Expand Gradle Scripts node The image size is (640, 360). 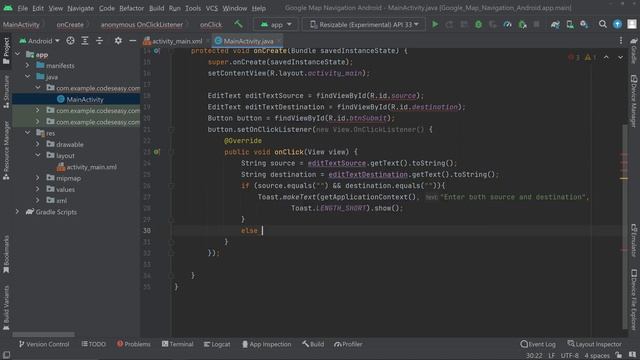pos(18,212)
